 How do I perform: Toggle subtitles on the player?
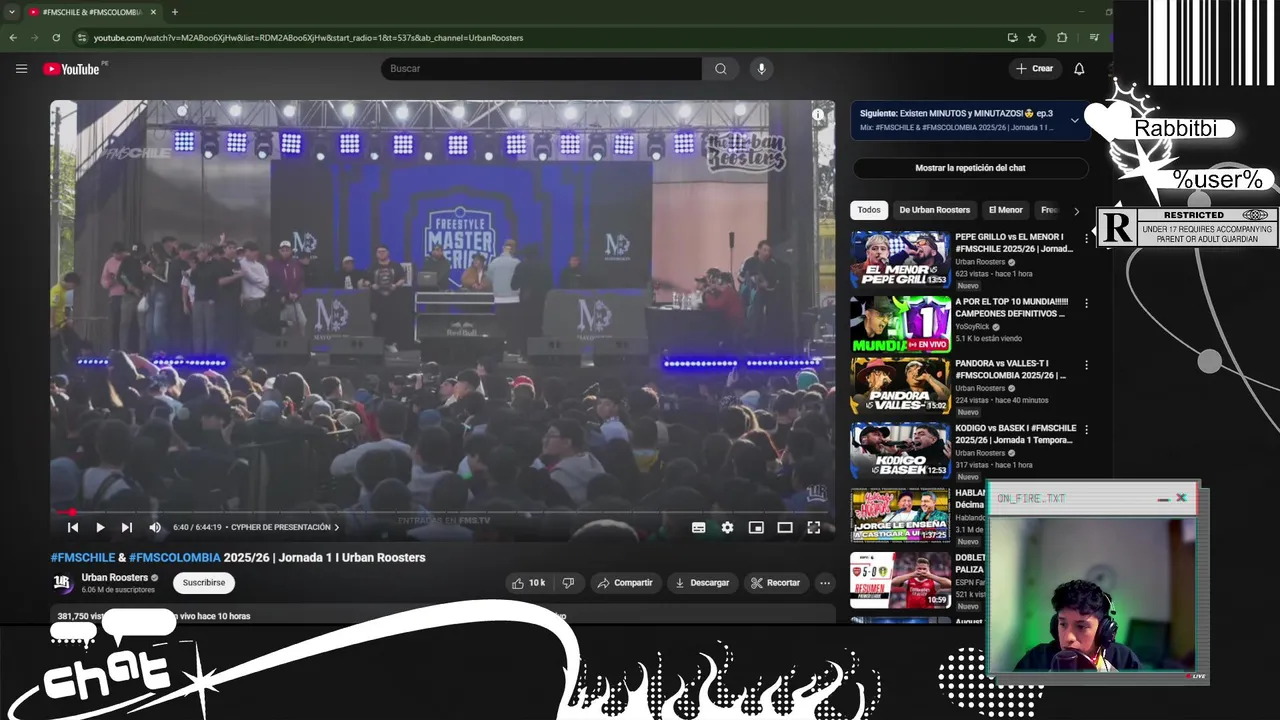[x=699, y=527]
